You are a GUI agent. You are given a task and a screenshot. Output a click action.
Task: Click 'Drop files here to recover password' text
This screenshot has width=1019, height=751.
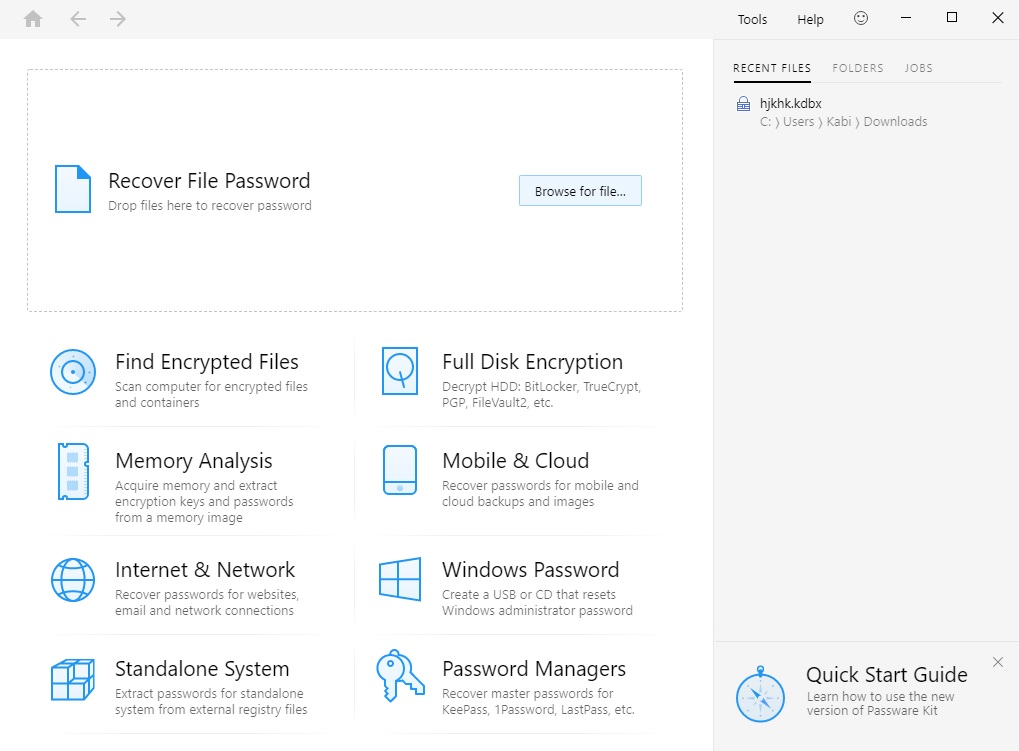[x=210, y=206]
